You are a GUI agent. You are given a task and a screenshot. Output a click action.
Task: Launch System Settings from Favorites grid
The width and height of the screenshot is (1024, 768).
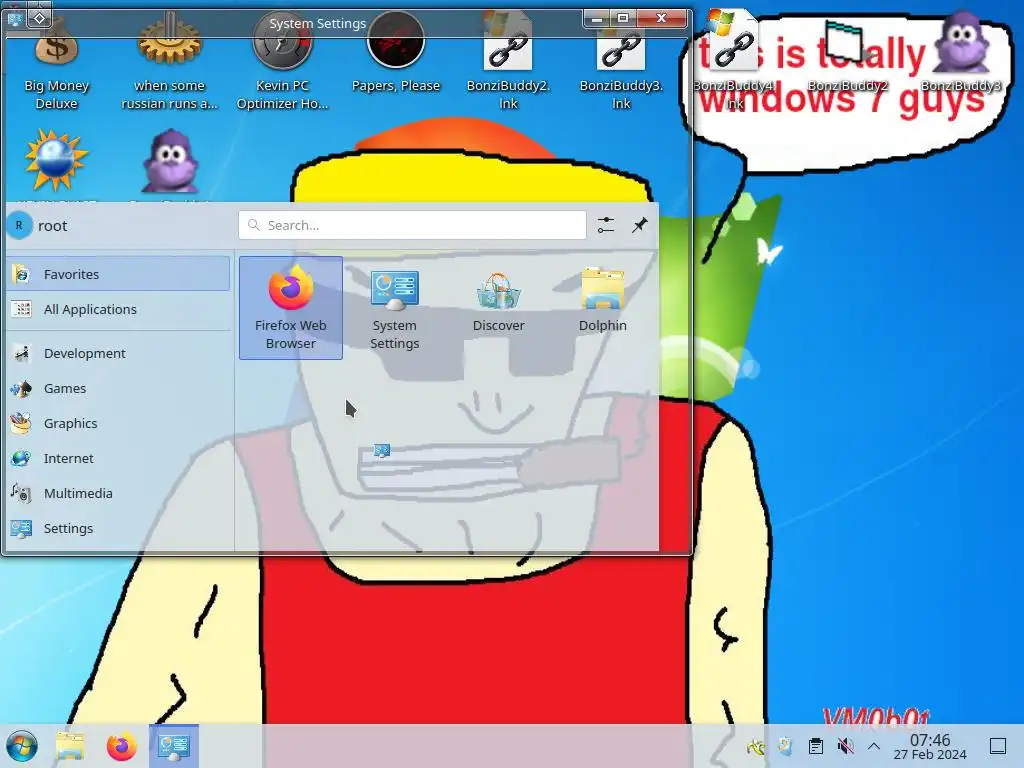pyautogui.click(x=394, y=308)
